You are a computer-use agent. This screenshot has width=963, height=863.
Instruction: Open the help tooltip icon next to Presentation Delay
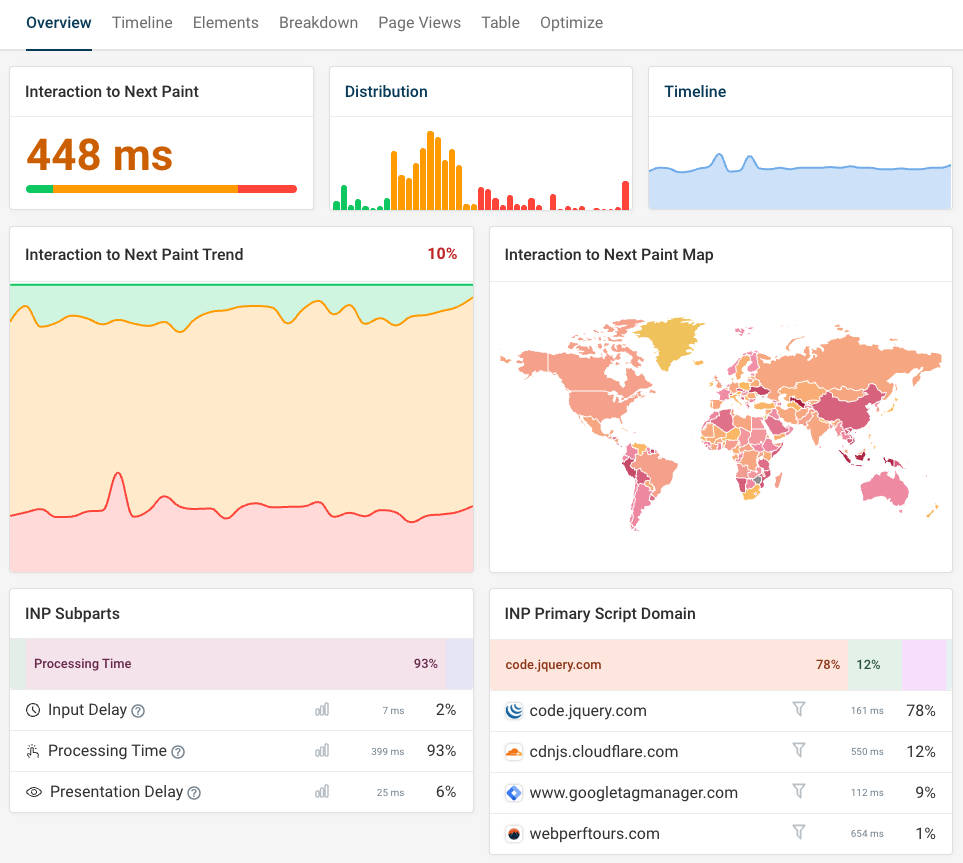[194, 792]
